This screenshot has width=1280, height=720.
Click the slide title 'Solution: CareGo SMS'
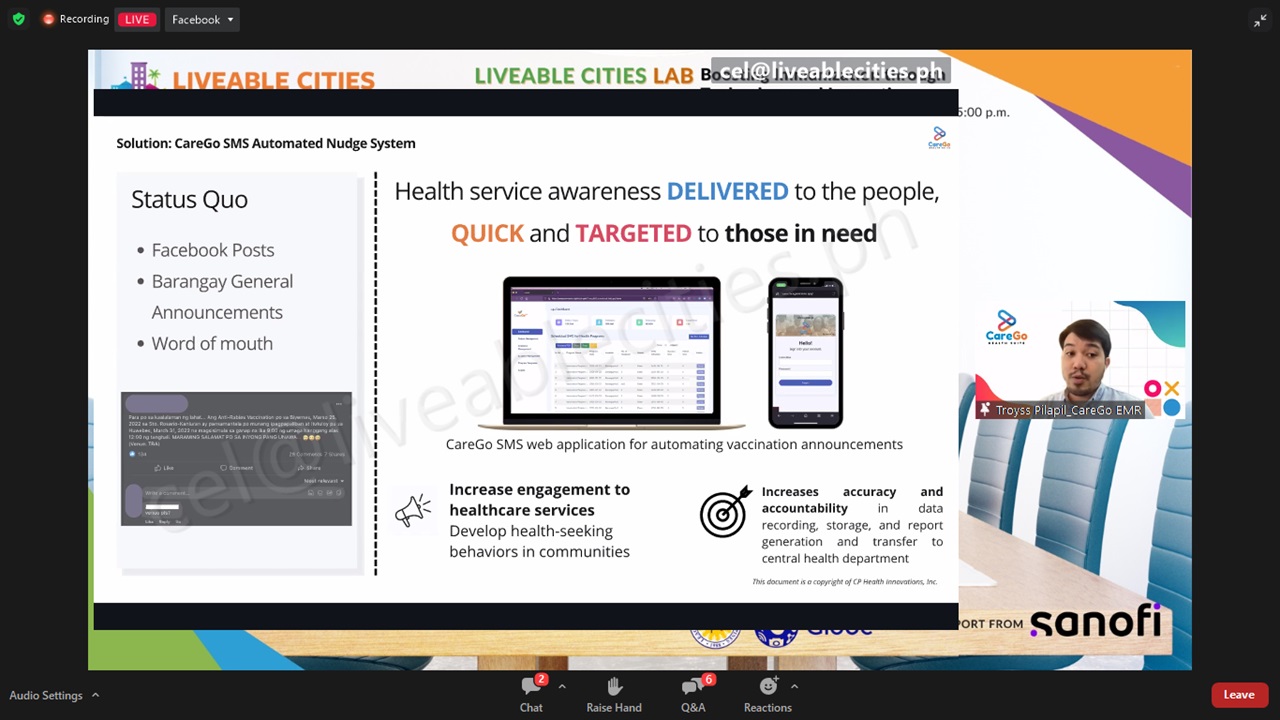266,143
